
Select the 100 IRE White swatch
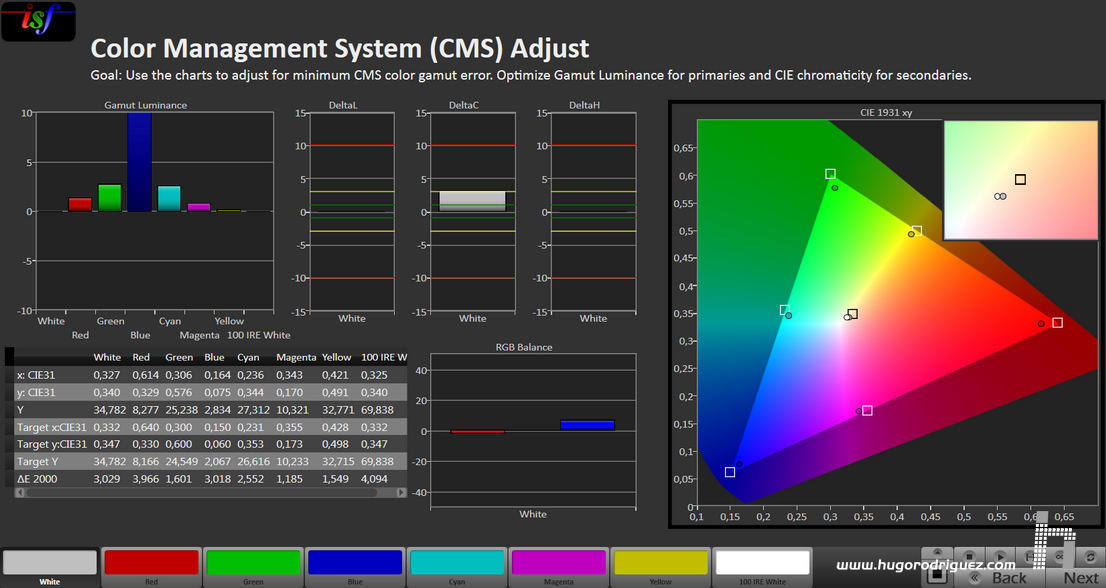pos(762,563)
